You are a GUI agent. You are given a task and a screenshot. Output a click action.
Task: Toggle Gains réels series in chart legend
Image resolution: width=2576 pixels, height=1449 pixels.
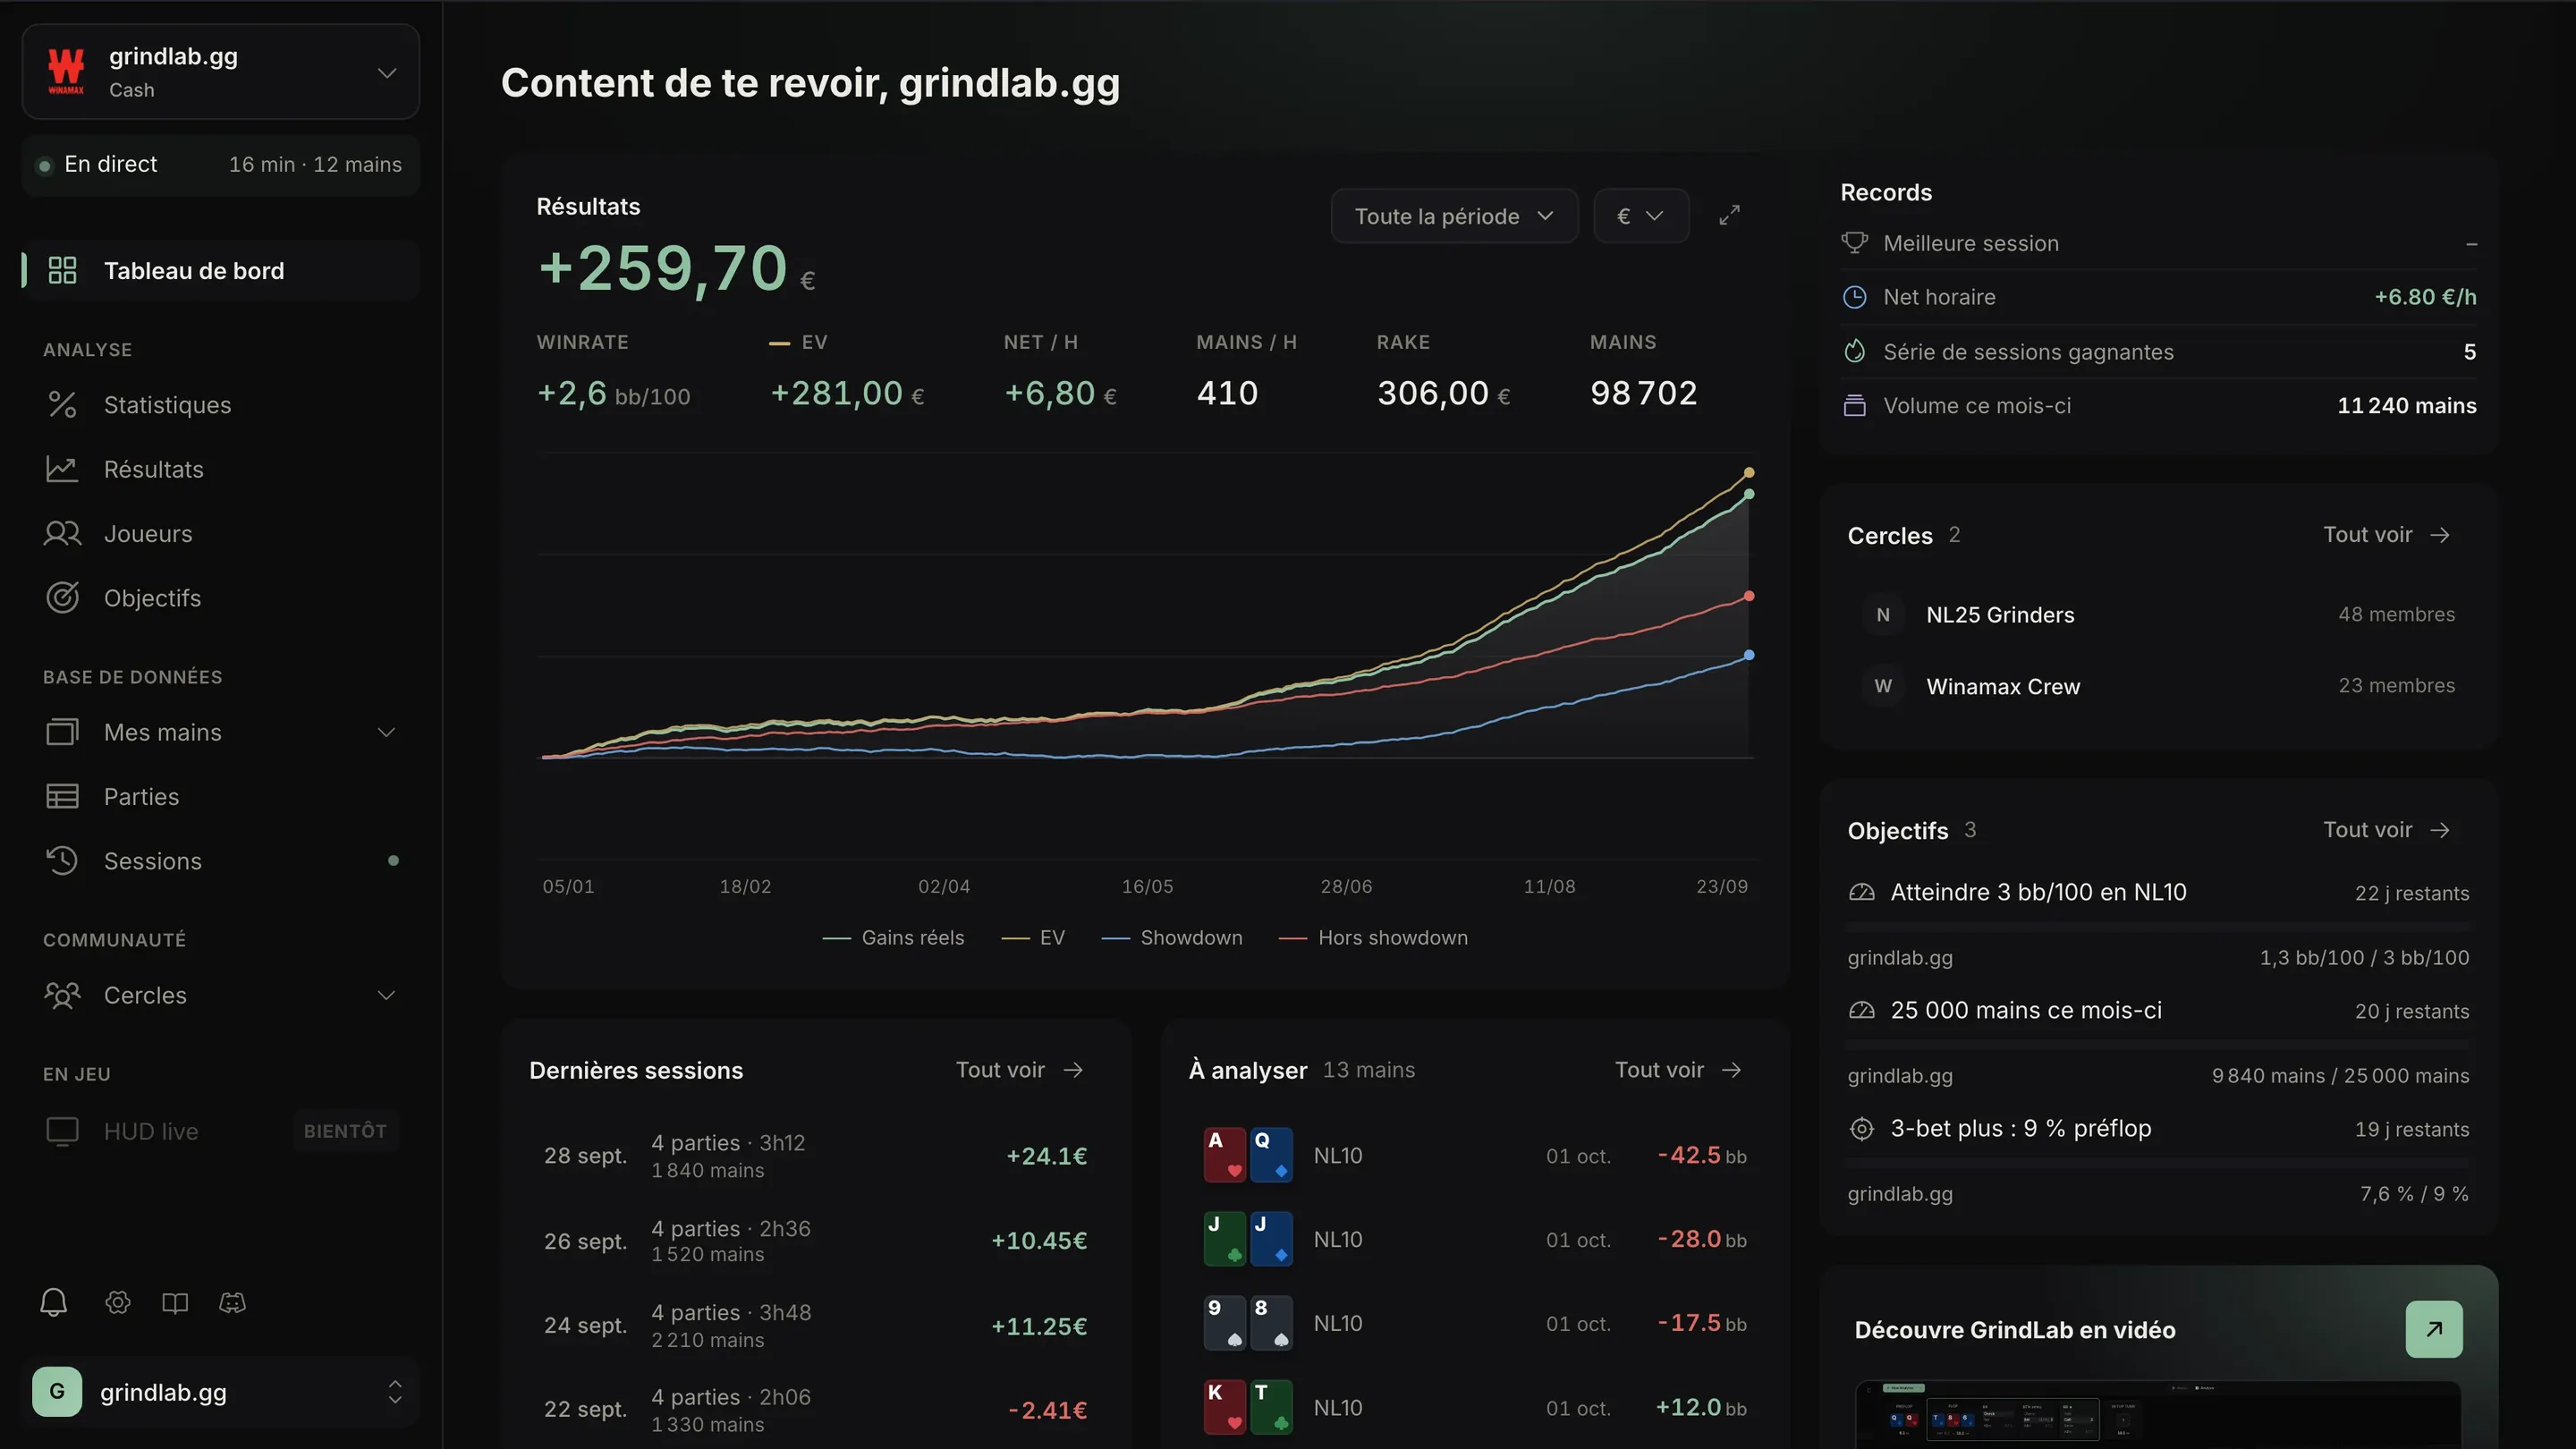pos(893,938)
